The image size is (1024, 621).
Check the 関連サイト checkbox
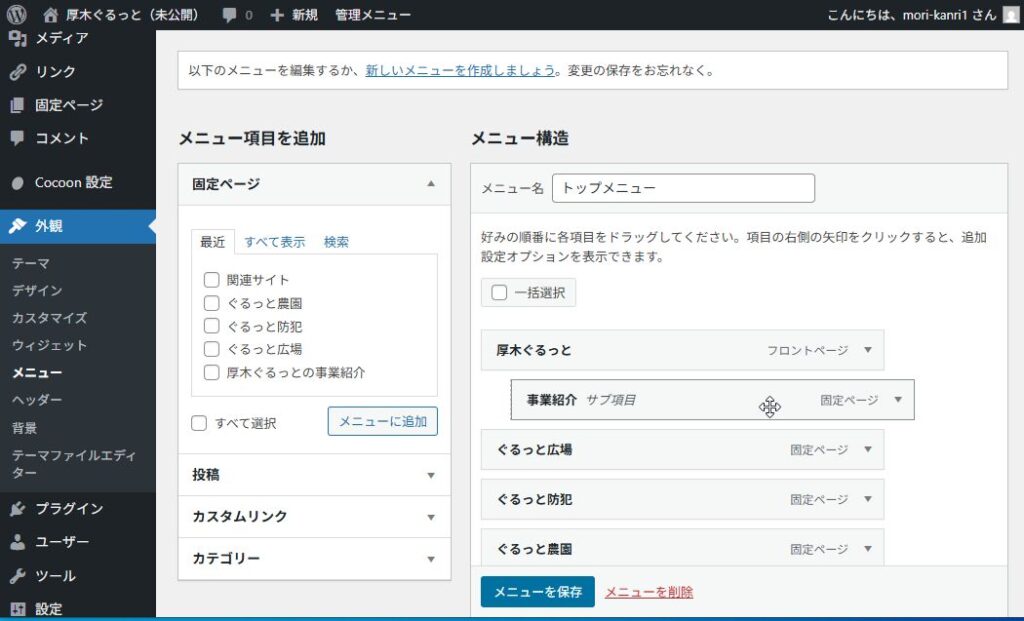211,280
